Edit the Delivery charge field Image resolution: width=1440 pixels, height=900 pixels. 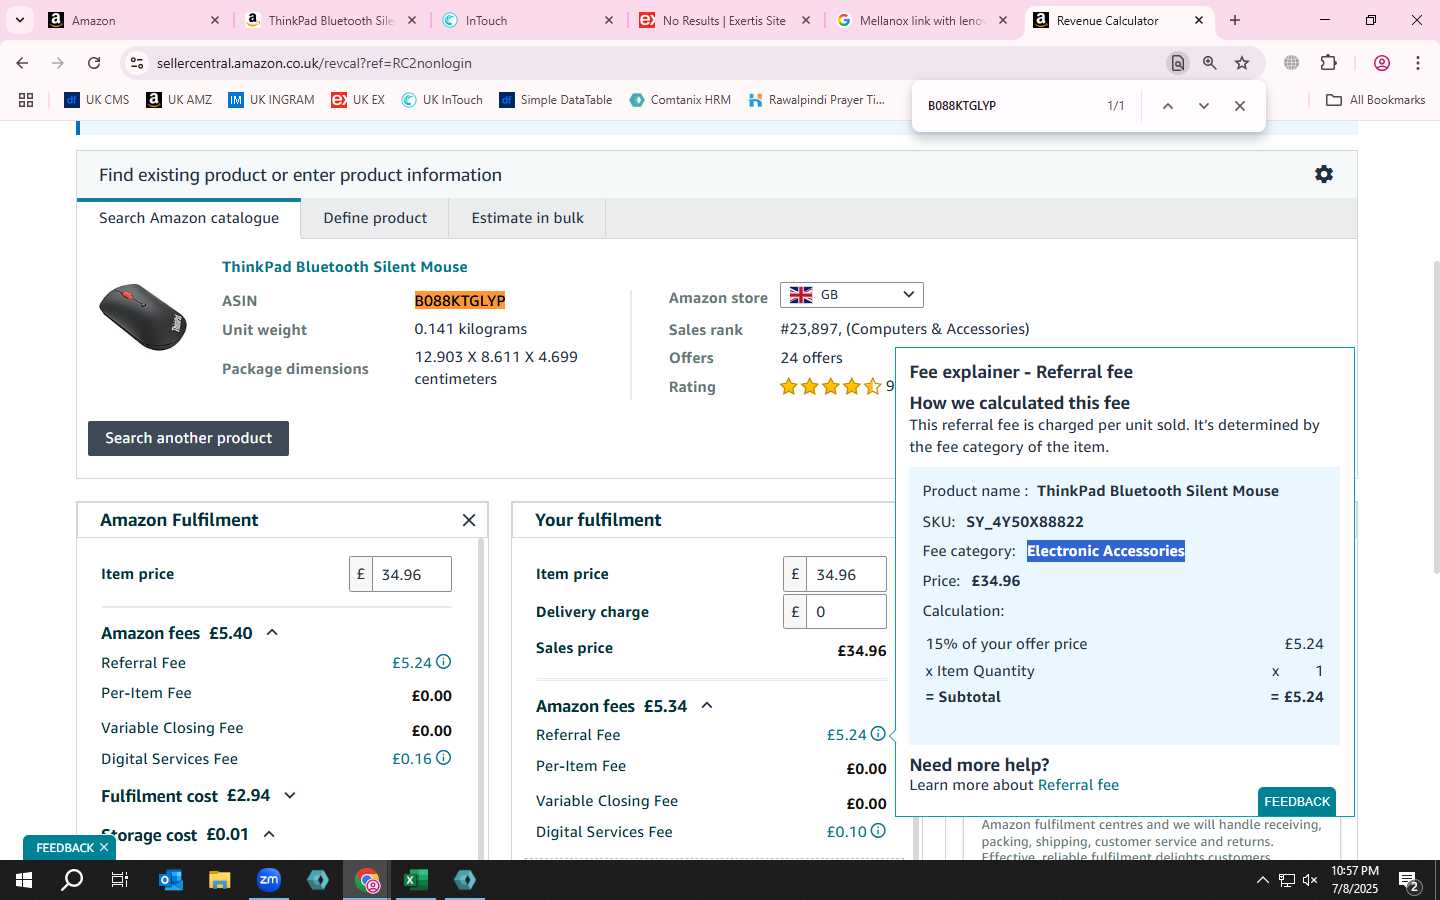[x=846, y=612]
